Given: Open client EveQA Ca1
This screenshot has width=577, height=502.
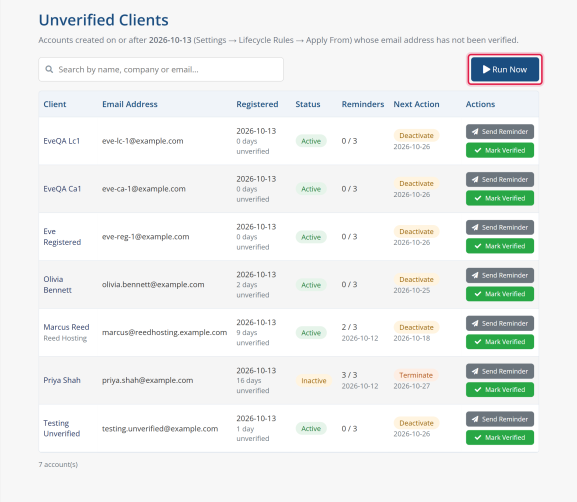Looking at the screenshot, I should [62, 189].
